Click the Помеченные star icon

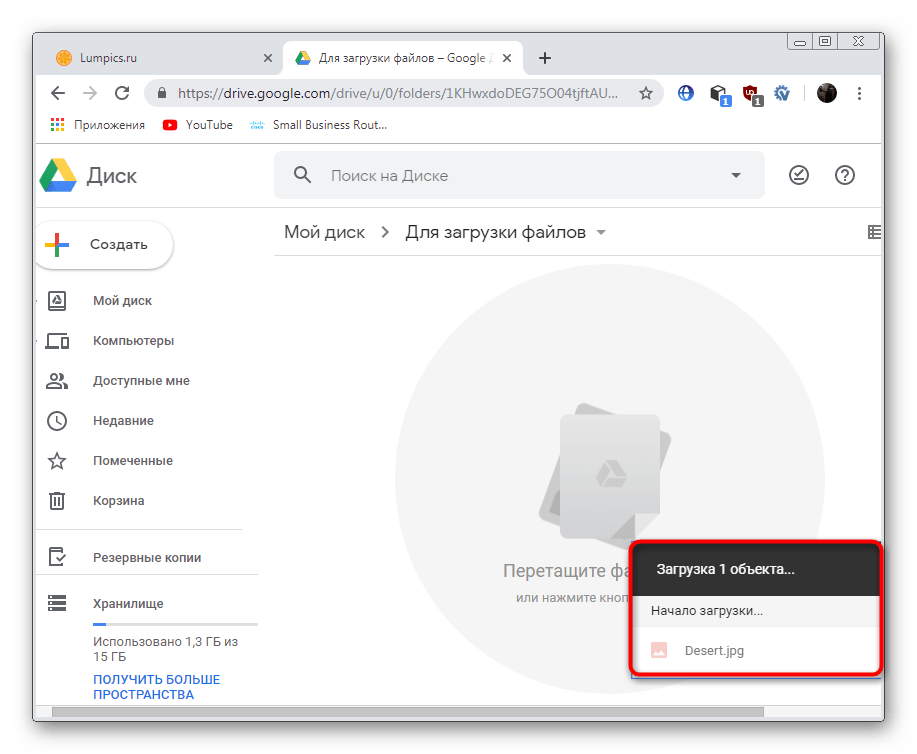pyautogui.click(x=57, y=461)
